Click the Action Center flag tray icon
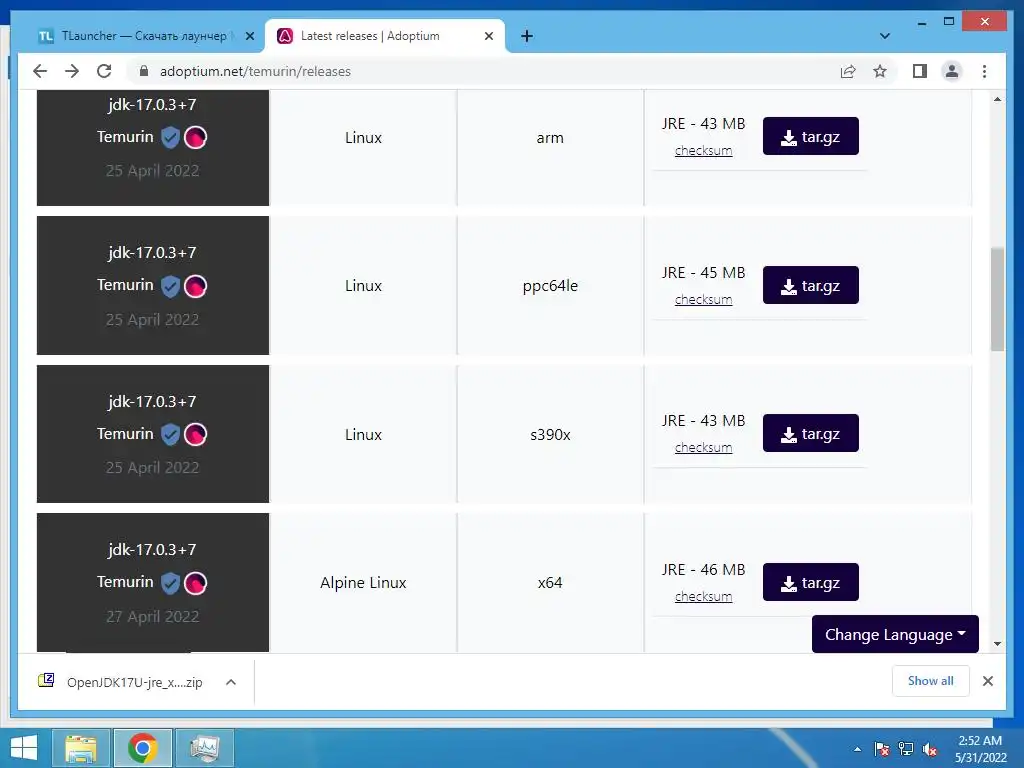This screenshot has height=768, width=1024. click(882, 749)
